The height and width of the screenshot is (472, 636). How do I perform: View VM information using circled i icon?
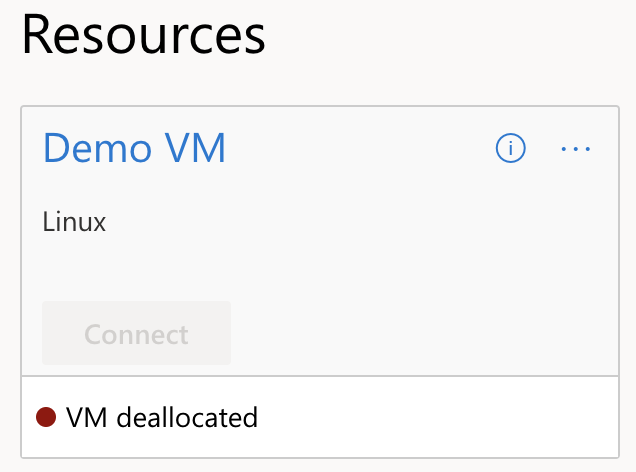(511, 149)
